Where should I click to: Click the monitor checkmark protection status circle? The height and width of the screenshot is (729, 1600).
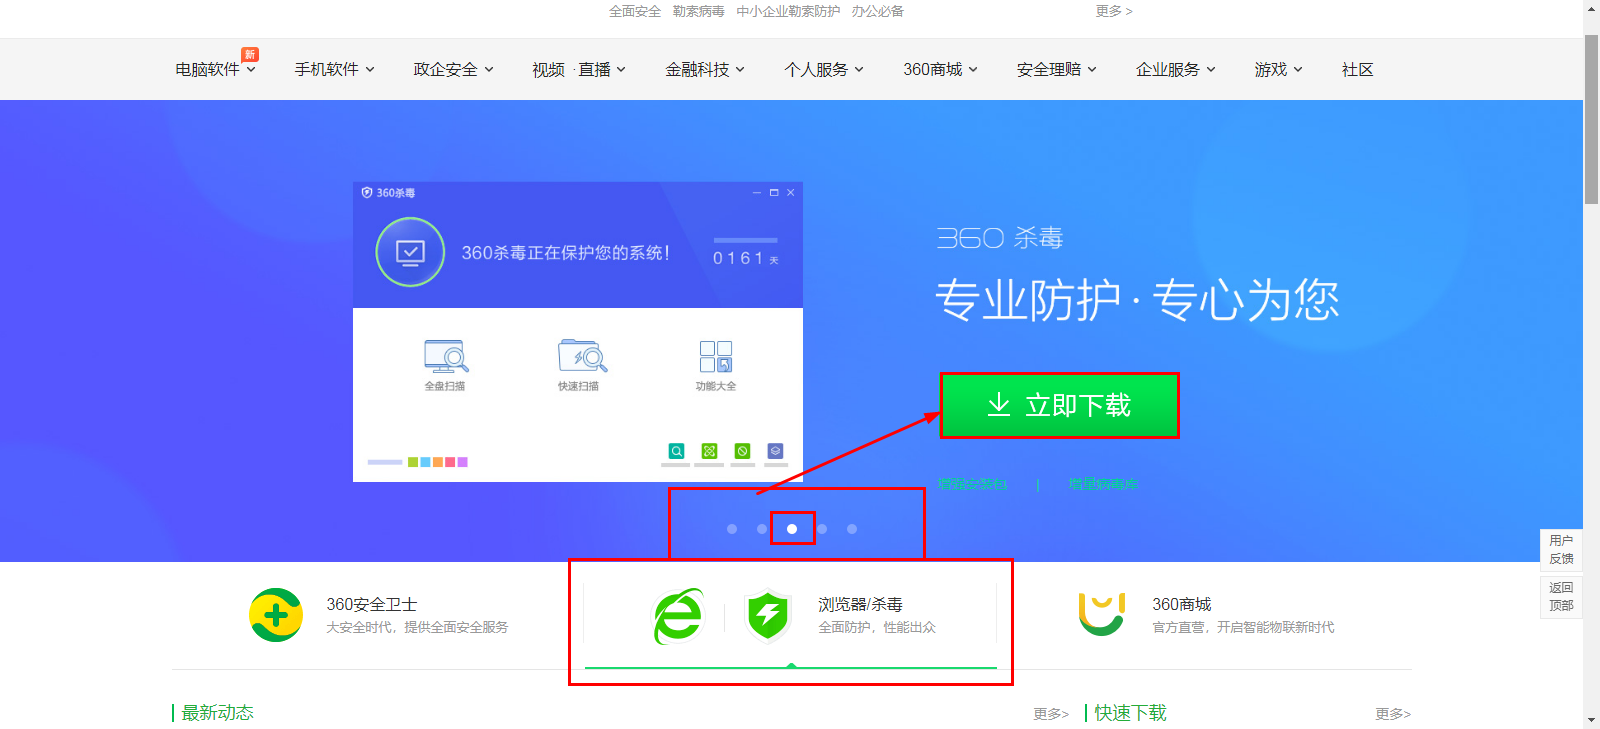410,252
